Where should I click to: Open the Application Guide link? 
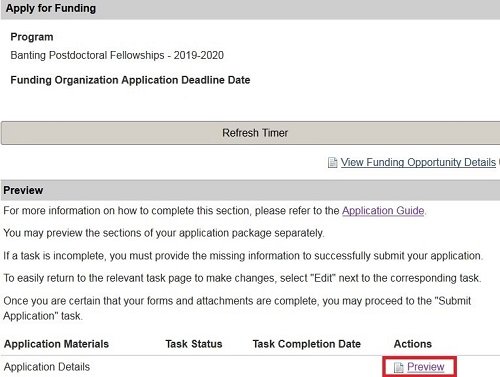pos(383,211)
